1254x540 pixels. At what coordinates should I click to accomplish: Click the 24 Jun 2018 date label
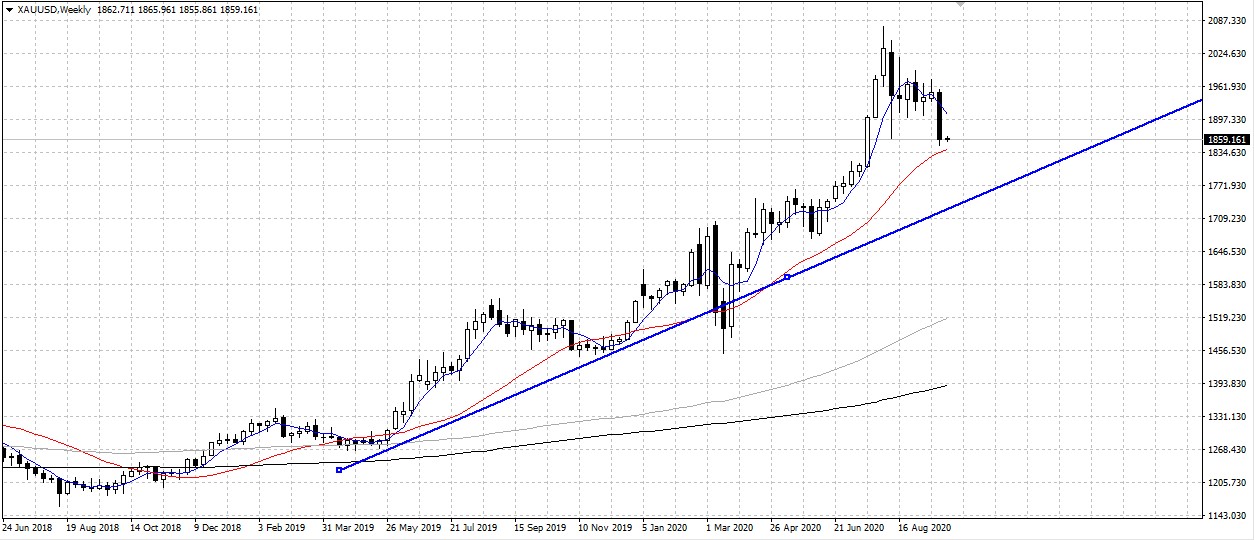(x=26, y=526)
